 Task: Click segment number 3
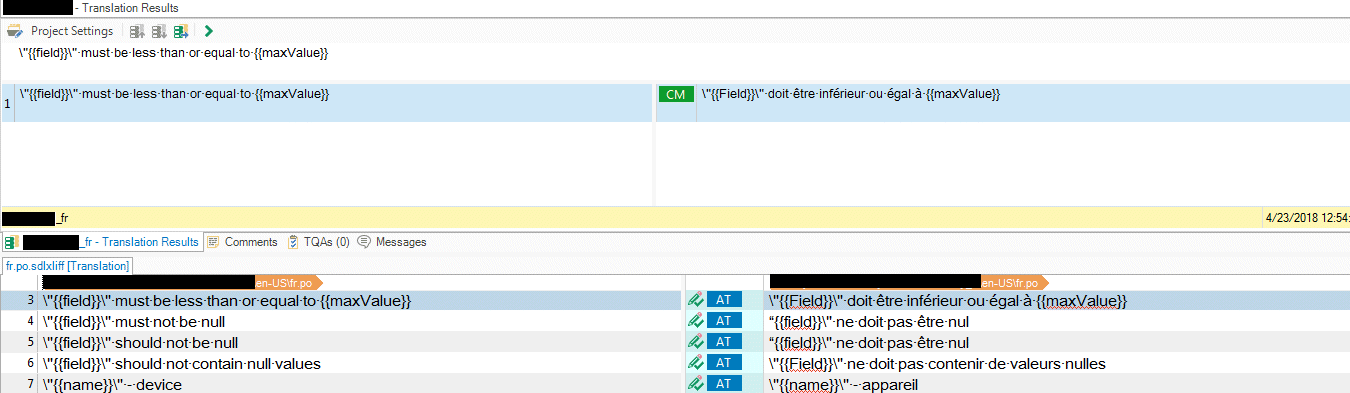click(31, 301)
